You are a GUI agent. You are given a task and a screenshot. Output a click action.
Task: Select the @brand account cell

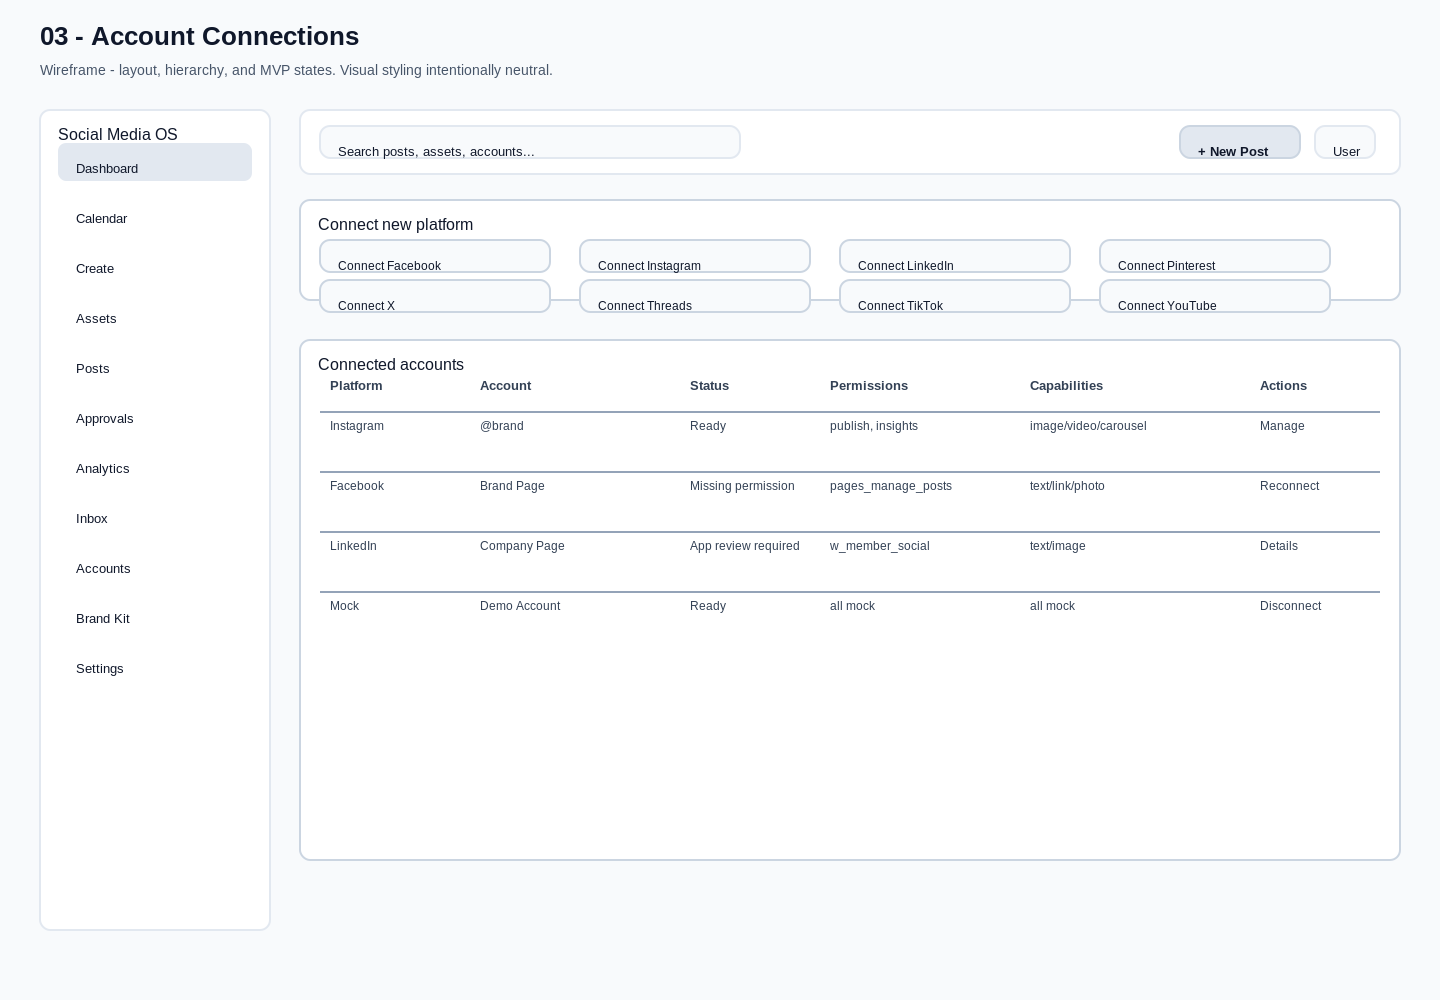502,426
